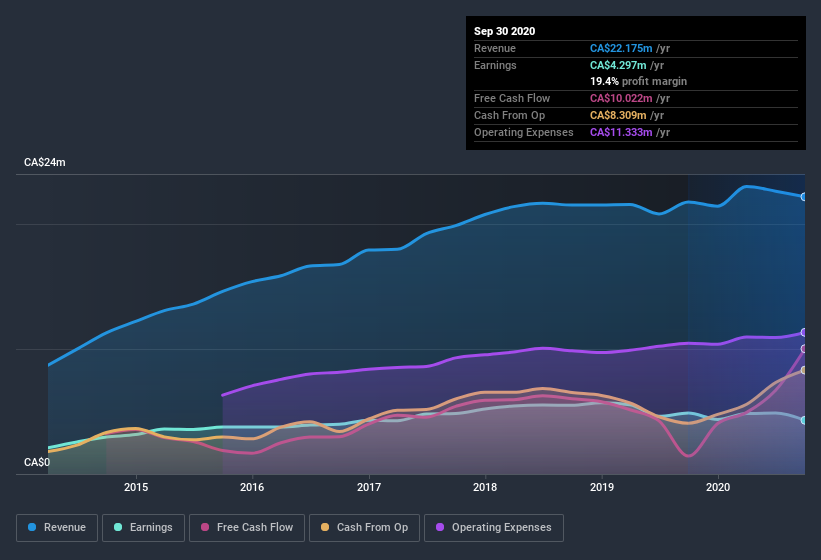Click the CA$22.175m revenue value in tooltip
The image size is (821, 560).
click(x=622, y=48)
